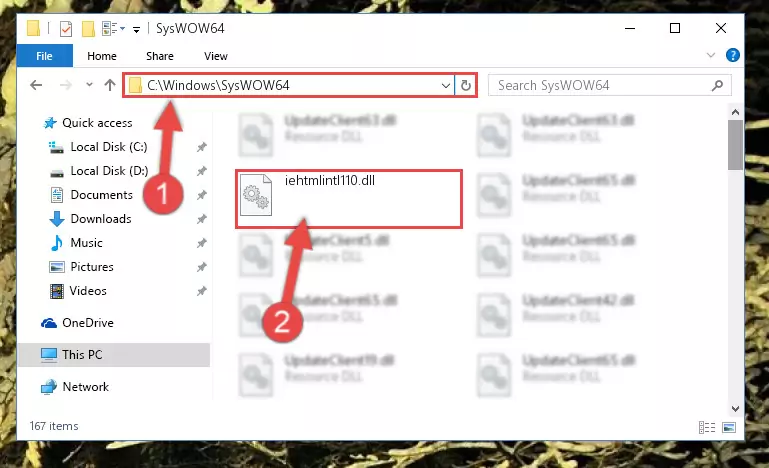The height and width of the screenshot is (468, 769).
Task: Select the iehtmlintl110.dll file
Action: 349,199
